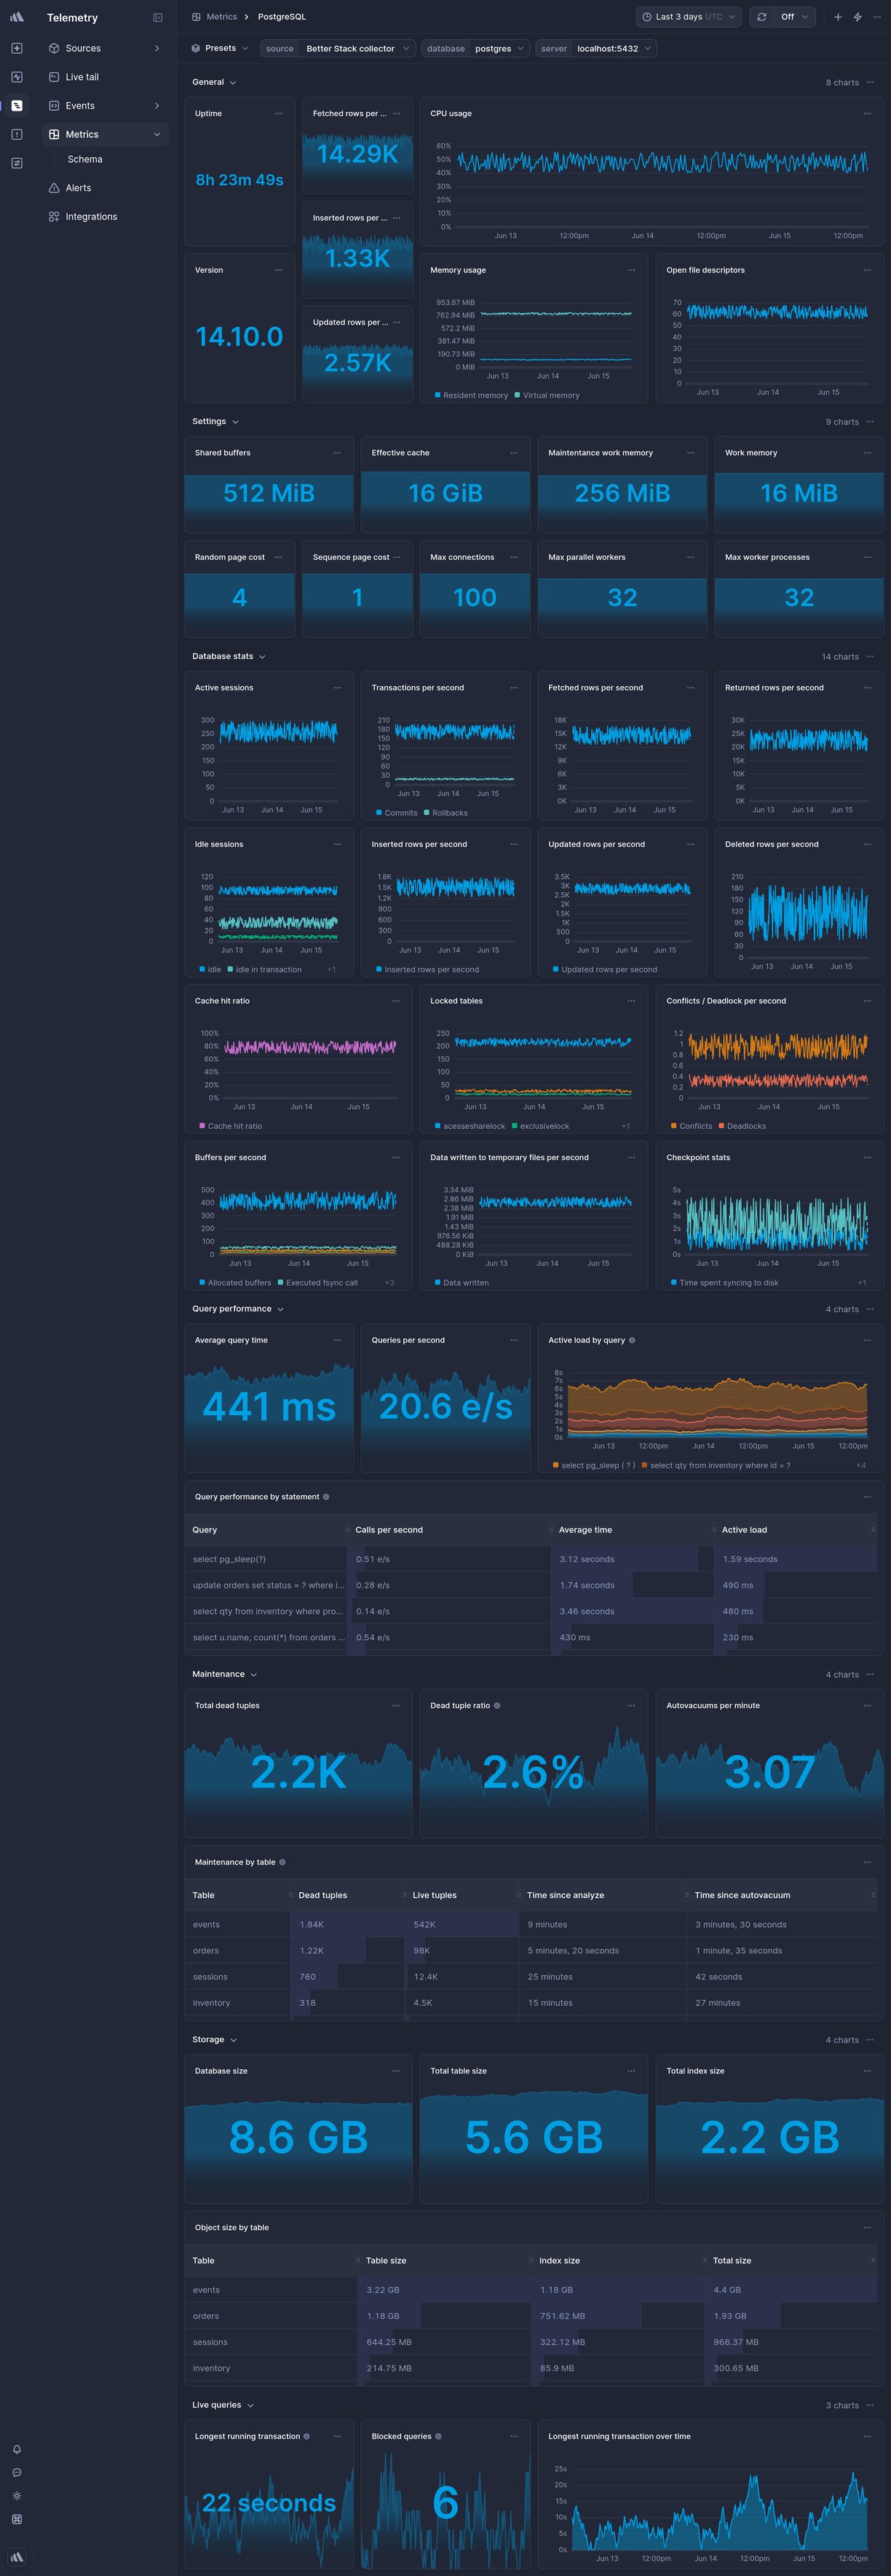891x2576 pixels.
Task: Click the Live tail terminal icon
Action: [54, 77]
